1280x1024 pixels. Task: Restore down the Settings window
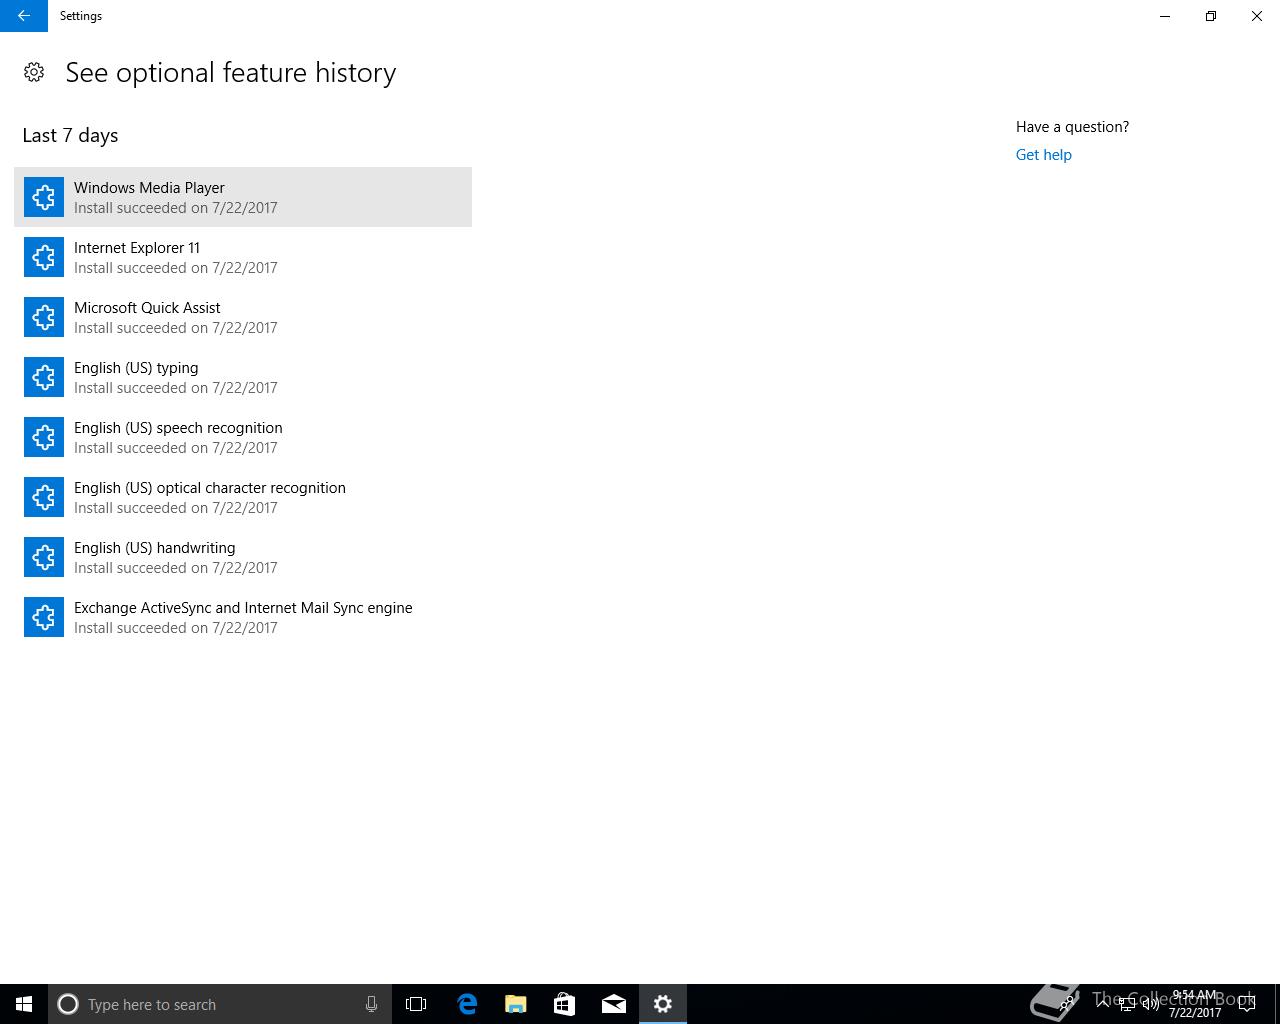pyautogui.click(x=1211, y=16)
